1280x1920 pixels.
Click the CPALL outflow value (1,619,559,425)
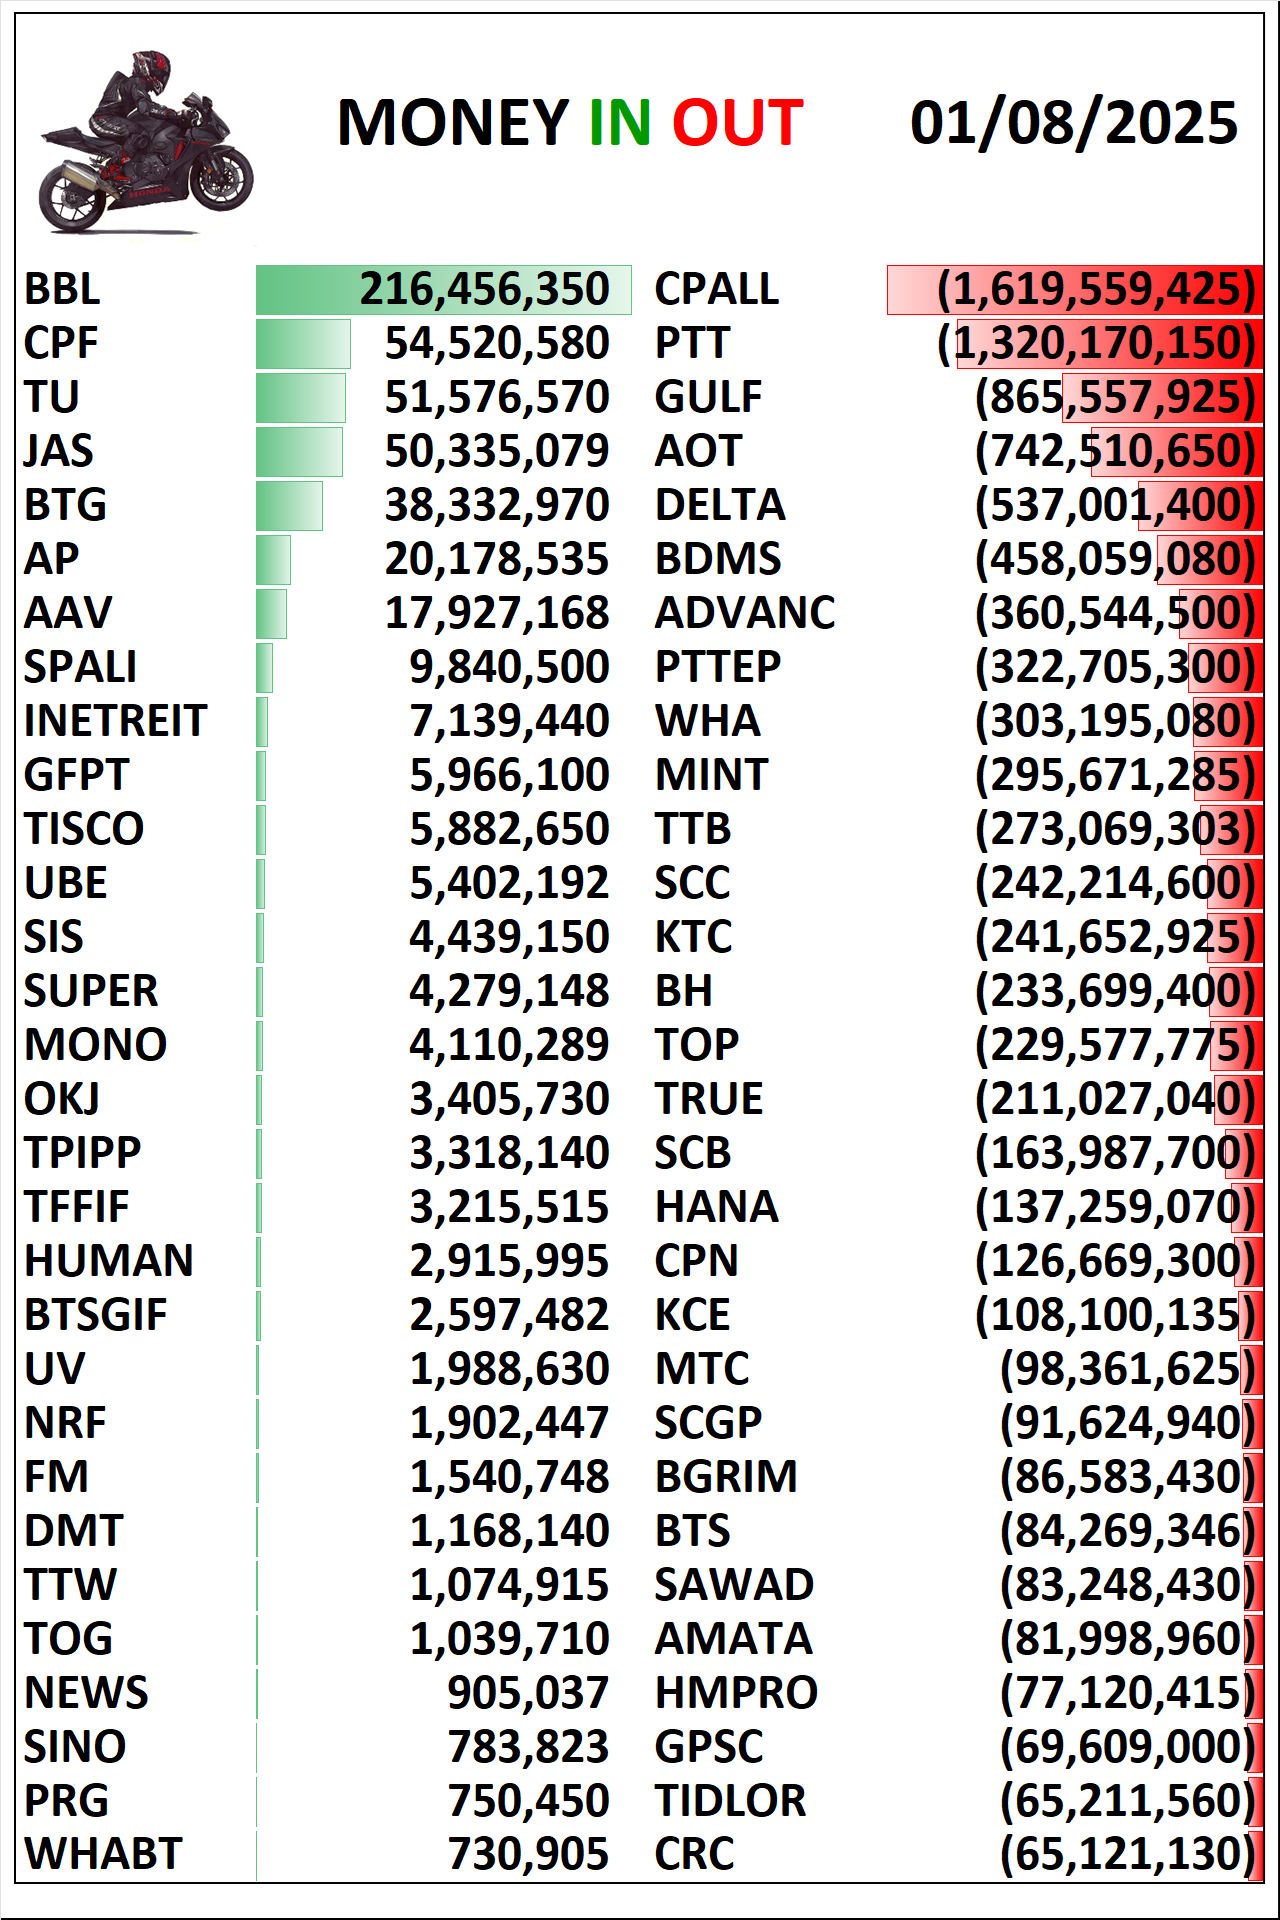[1096, 290]
